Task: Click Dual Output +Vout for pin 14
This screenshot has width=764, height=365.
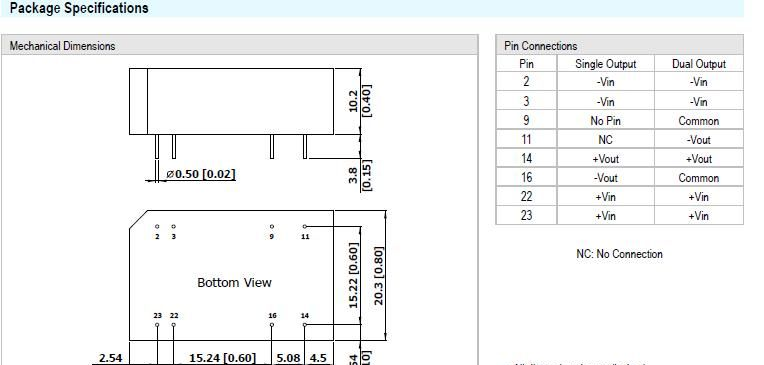Action: click(x=699, y=158)
